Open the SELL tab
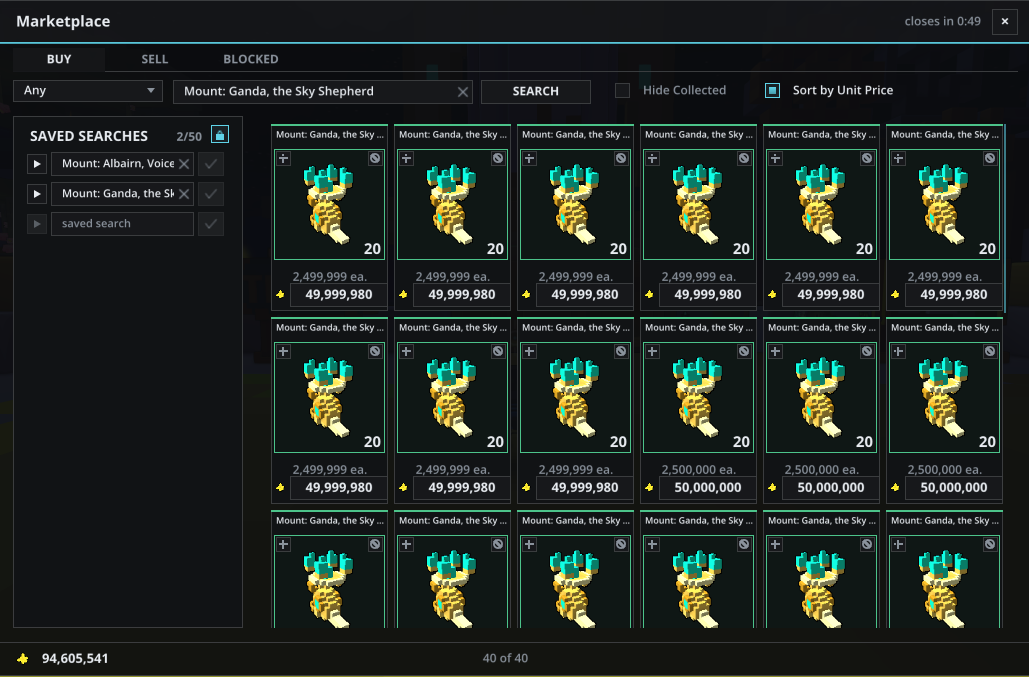The width and height of the screenshot is (1029, 677). 155,59
